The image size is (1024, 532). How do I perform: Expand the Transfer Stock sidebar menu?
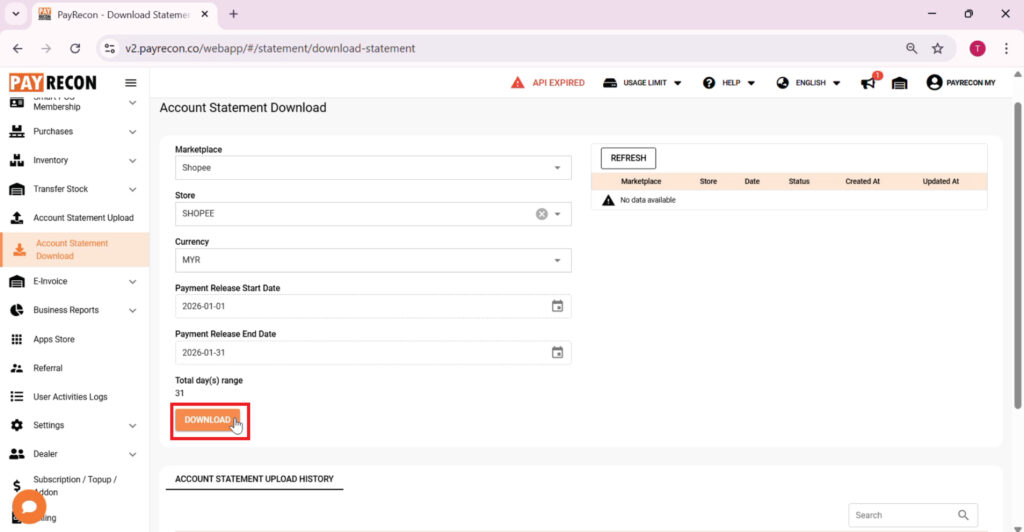tap(74, 189)
